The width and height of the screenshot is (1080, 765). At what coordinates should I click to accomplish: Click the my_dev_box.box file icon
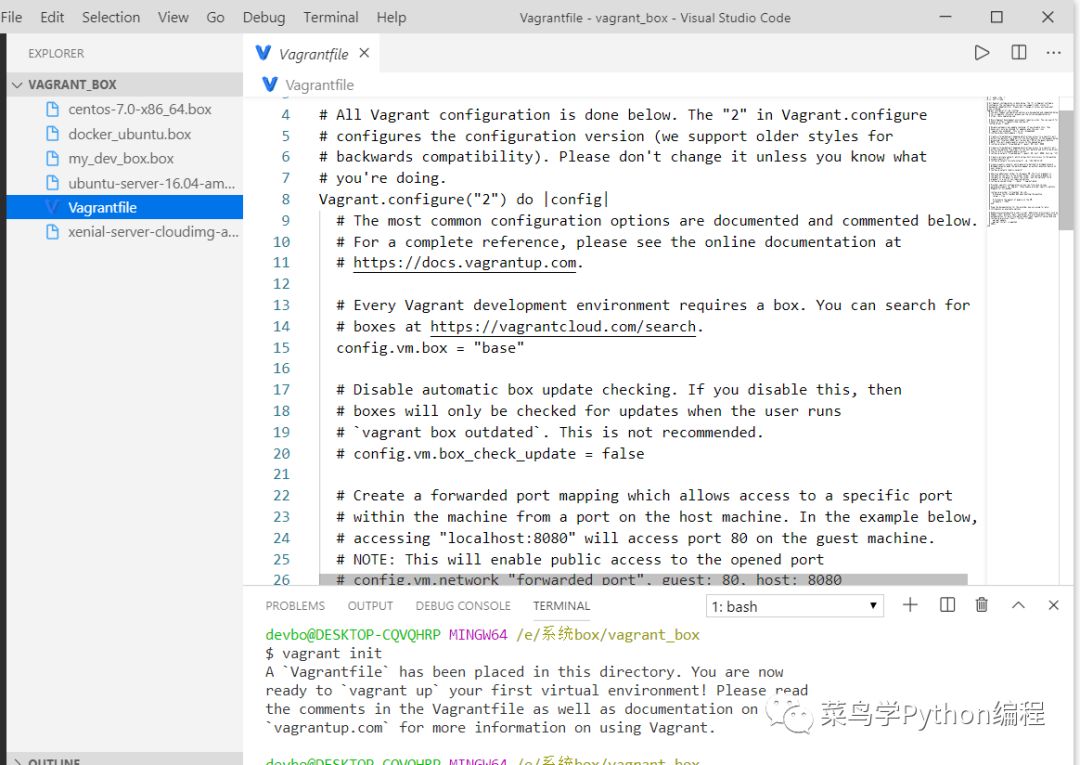click(52, 158)
